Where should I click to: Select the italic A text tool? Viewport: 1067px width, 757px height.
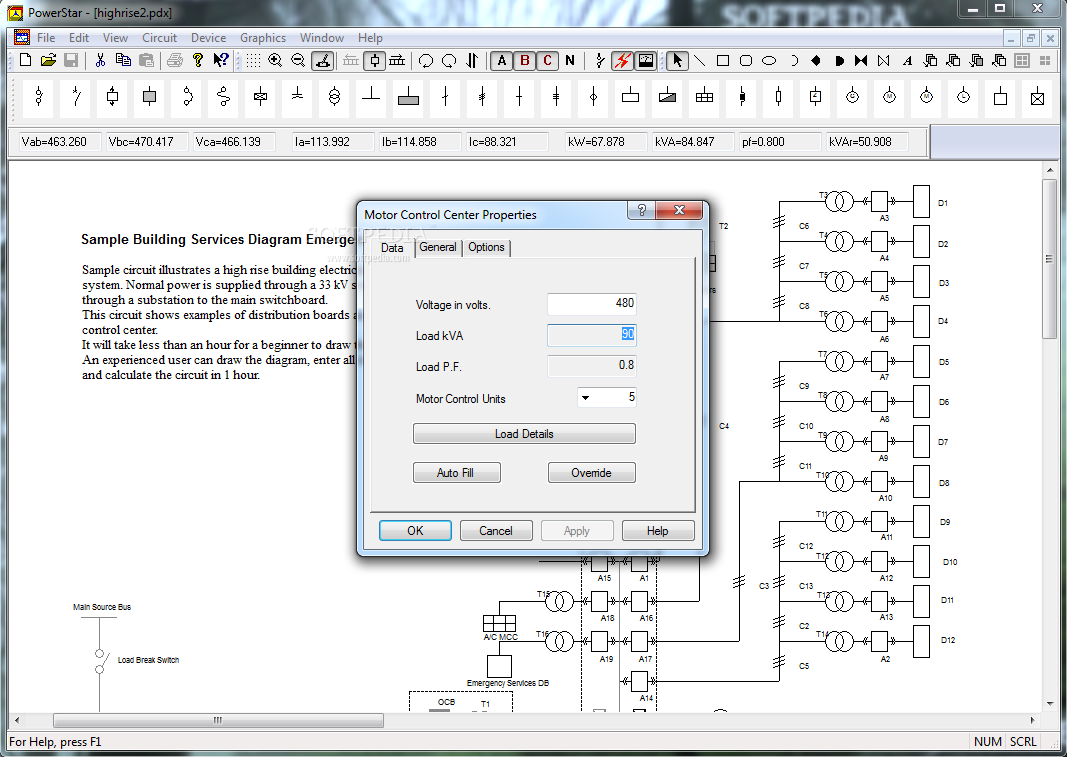[907, 61]
